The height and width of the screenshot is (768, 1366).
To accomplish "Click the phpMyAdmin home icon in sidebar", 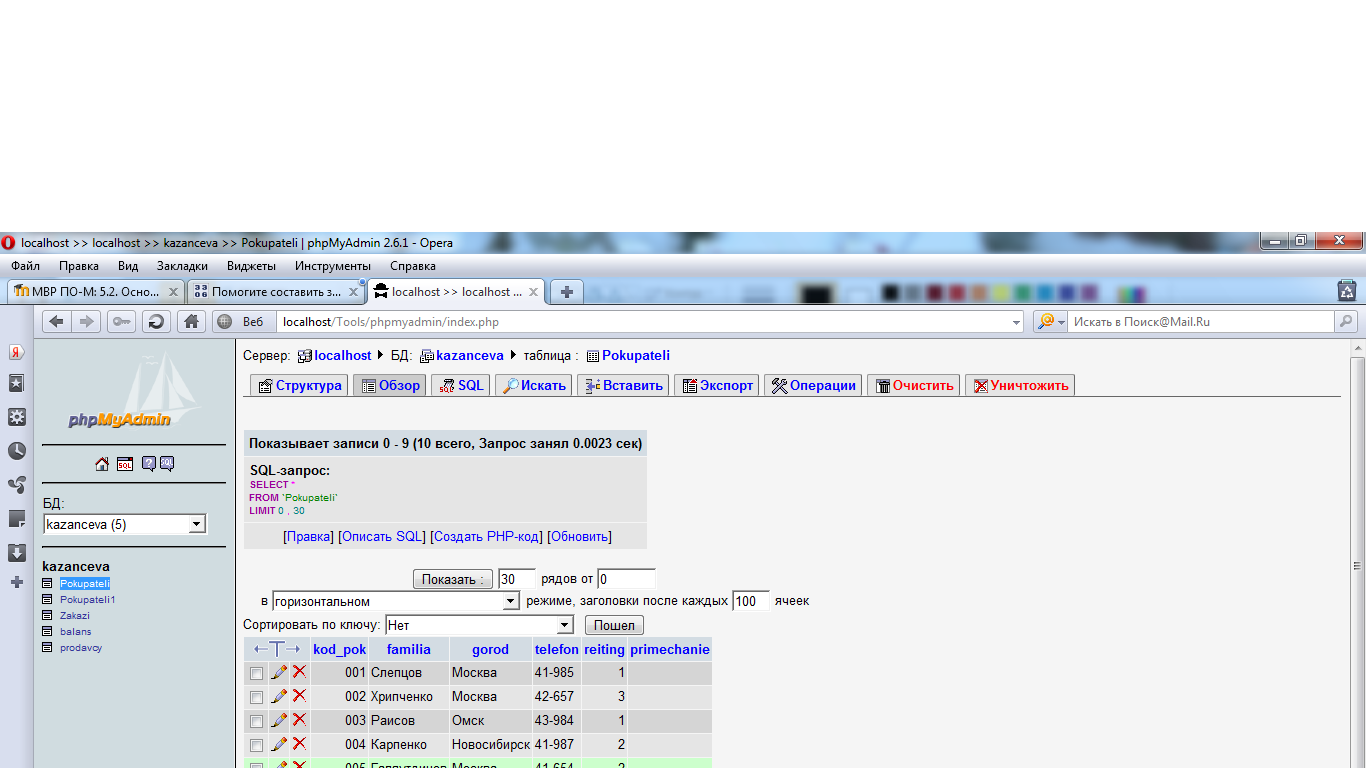I will 102,464.
